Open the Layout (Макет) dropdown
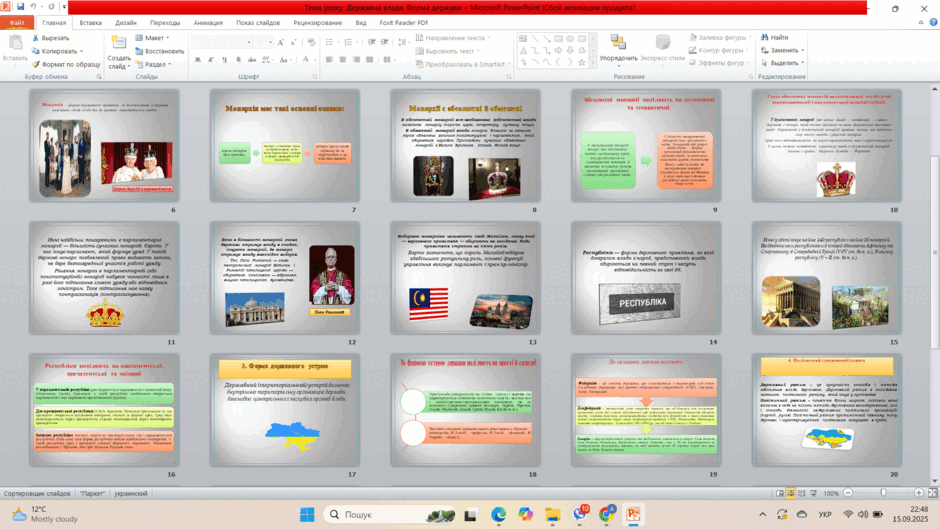This screenshot has width=940, height=529. [x=153, y=38]
